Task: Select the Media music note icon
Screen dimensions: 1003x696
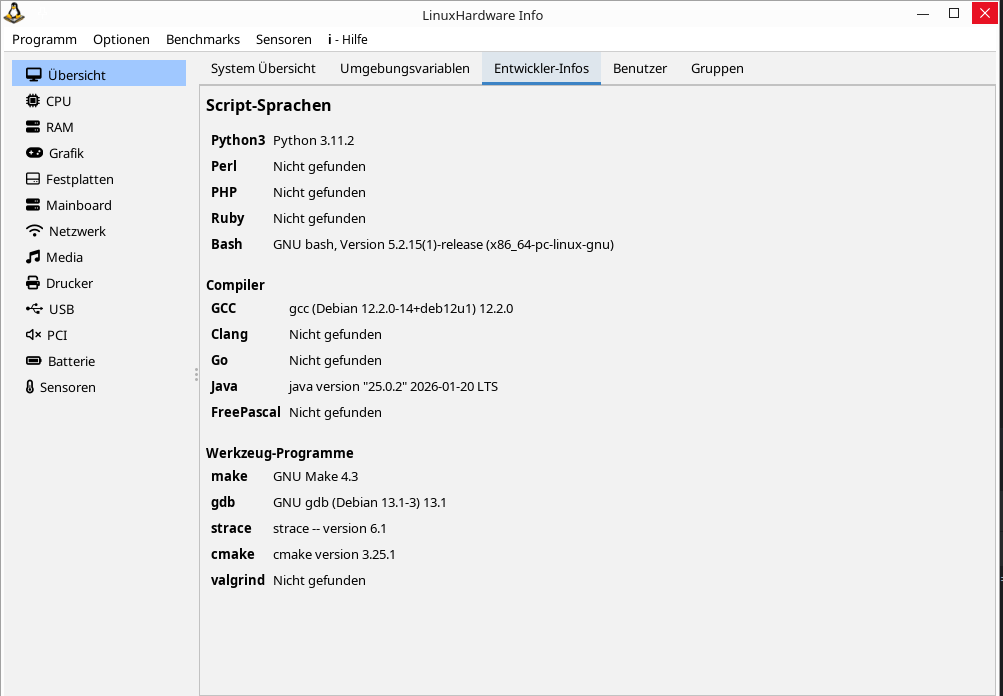Action: [33, 257]
